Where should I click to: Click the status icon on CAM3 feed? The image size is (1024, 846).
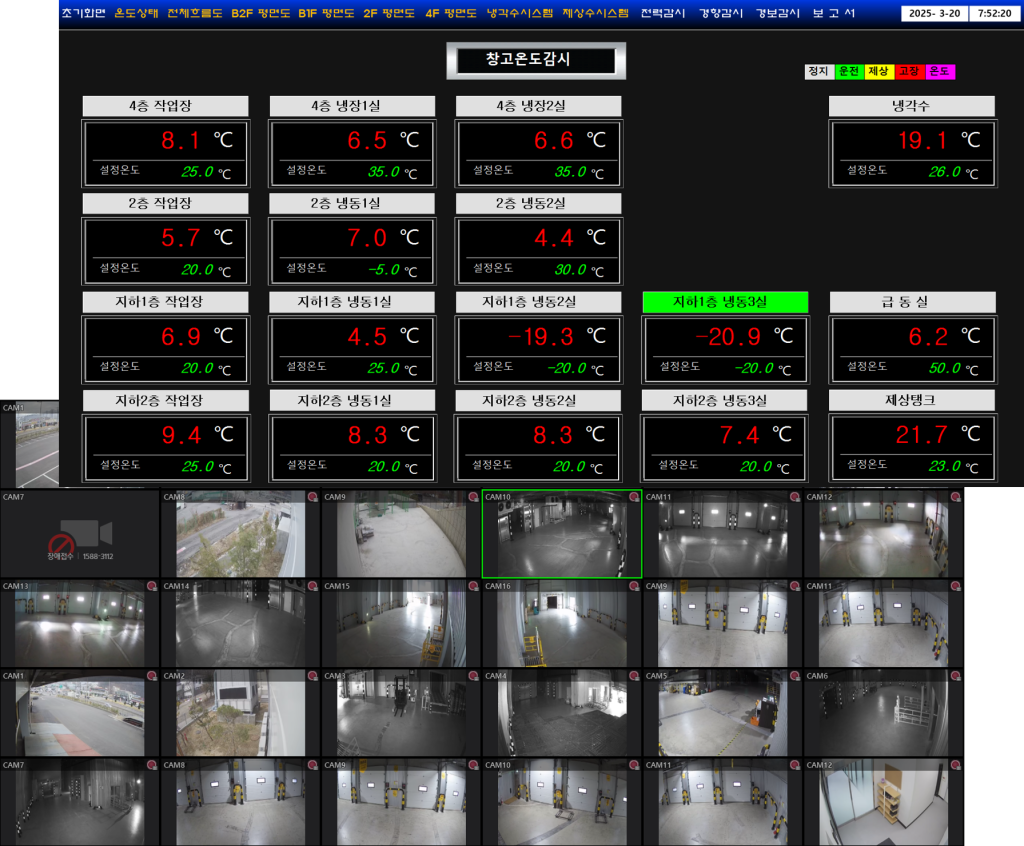click(473, 677)
